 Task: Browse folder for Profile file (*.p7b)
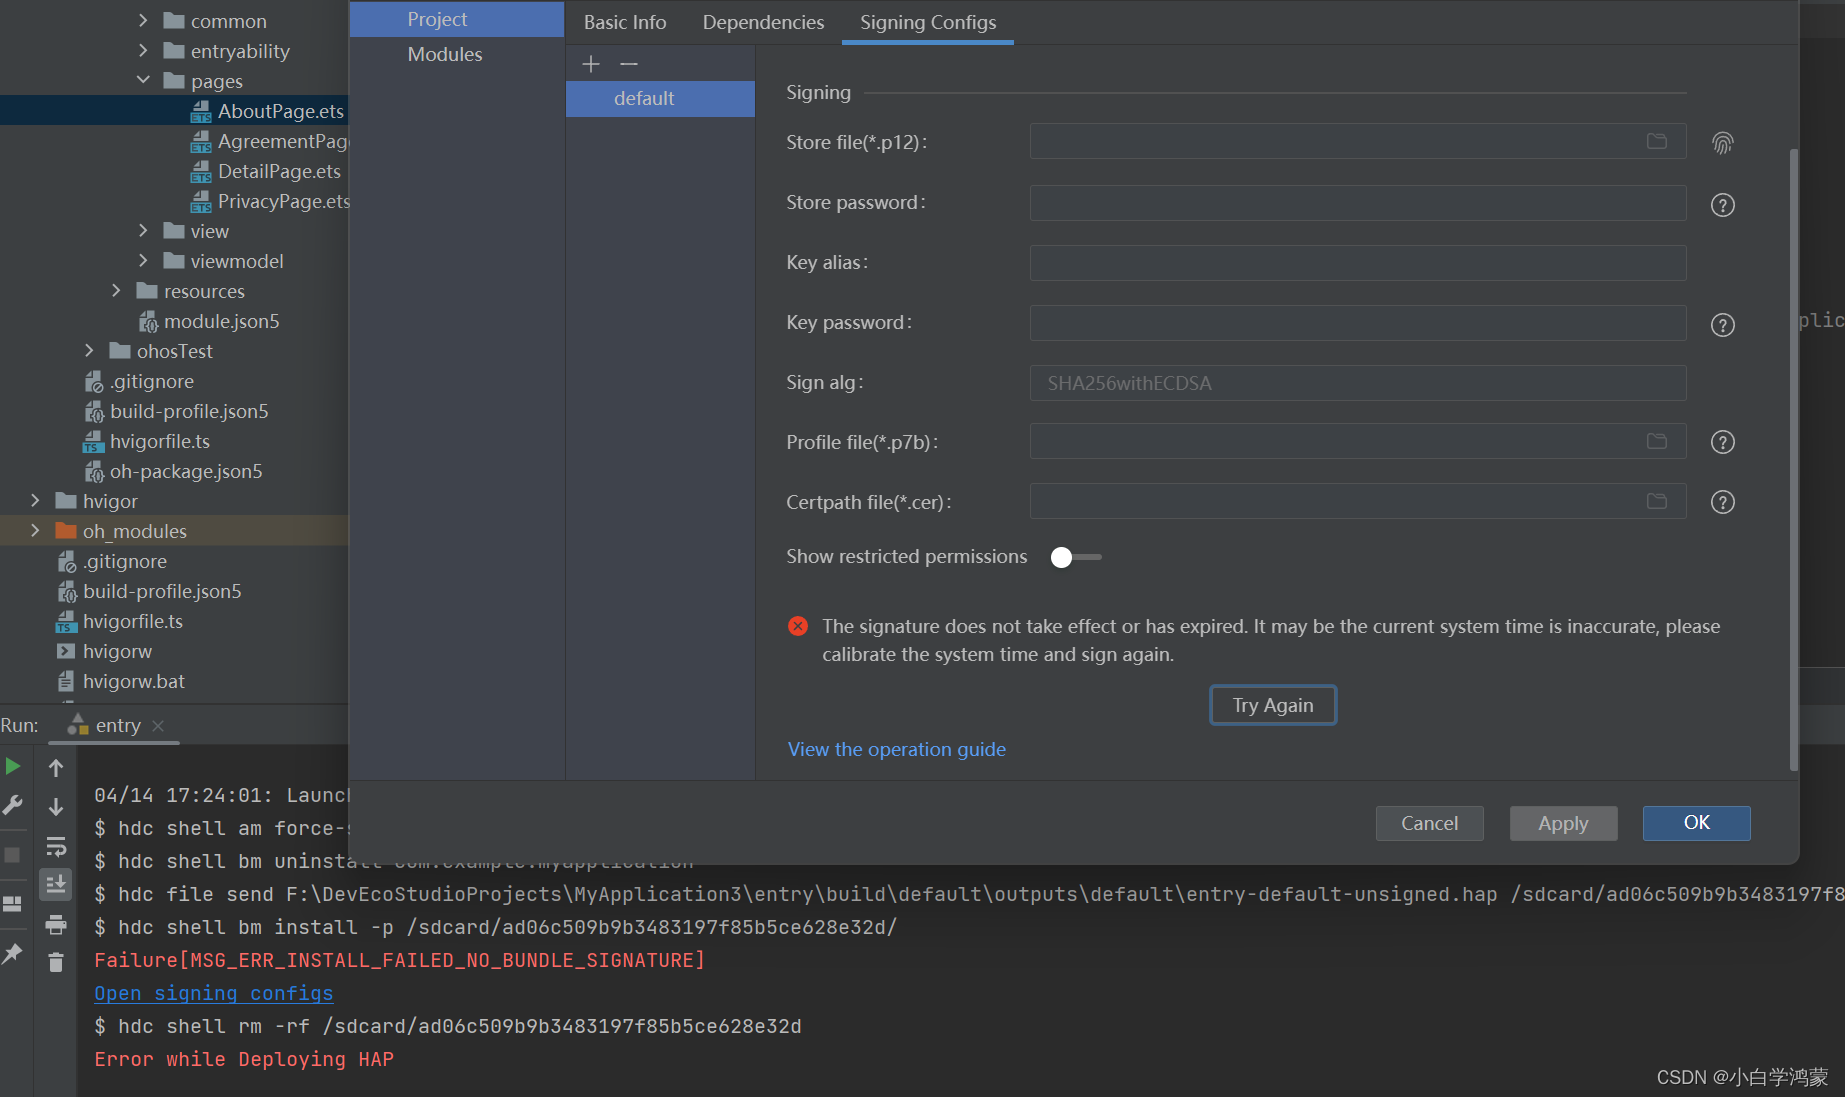(1657, 442)
